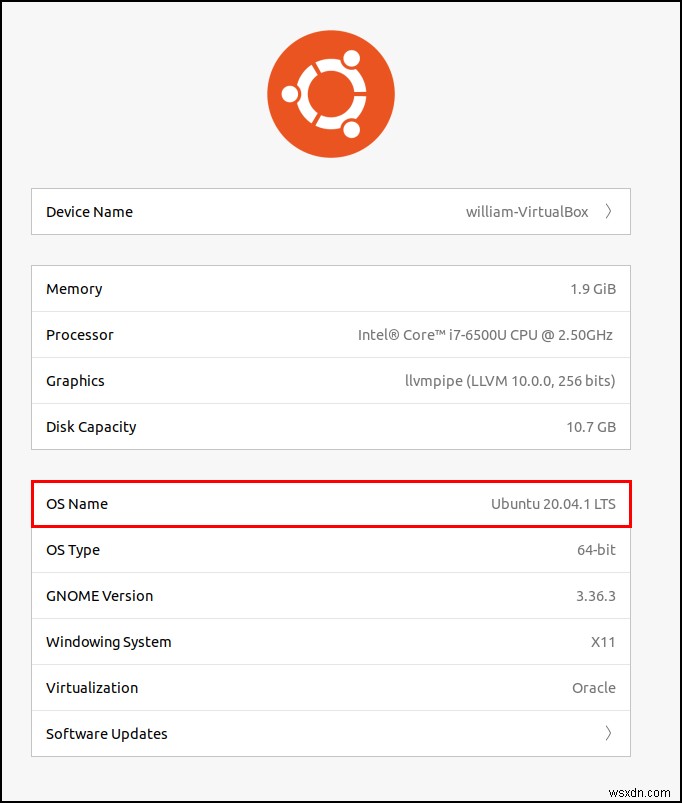Viewport: 682px width, 803px height.
Task: Click the Virtualization label
Action: click(92, 688)
